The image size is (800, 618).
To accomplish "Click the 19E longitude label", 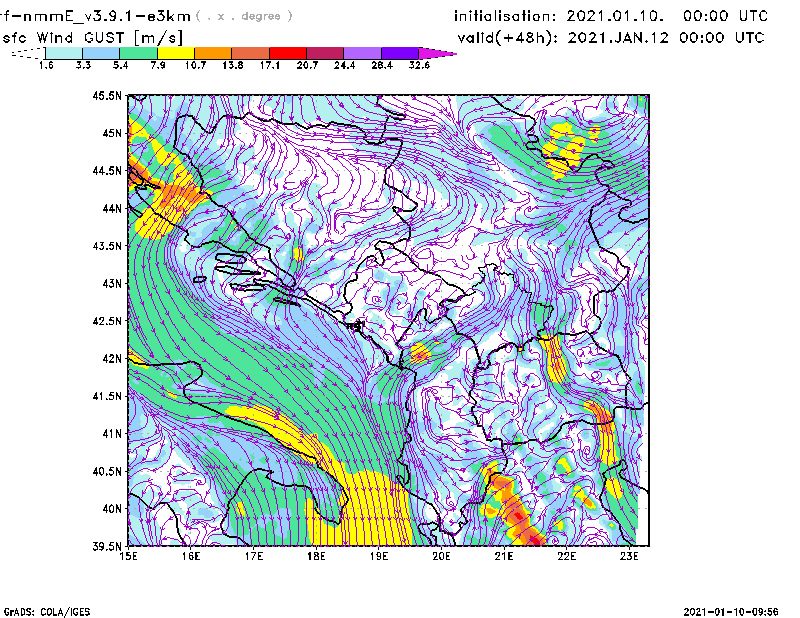I will point(379,557).
